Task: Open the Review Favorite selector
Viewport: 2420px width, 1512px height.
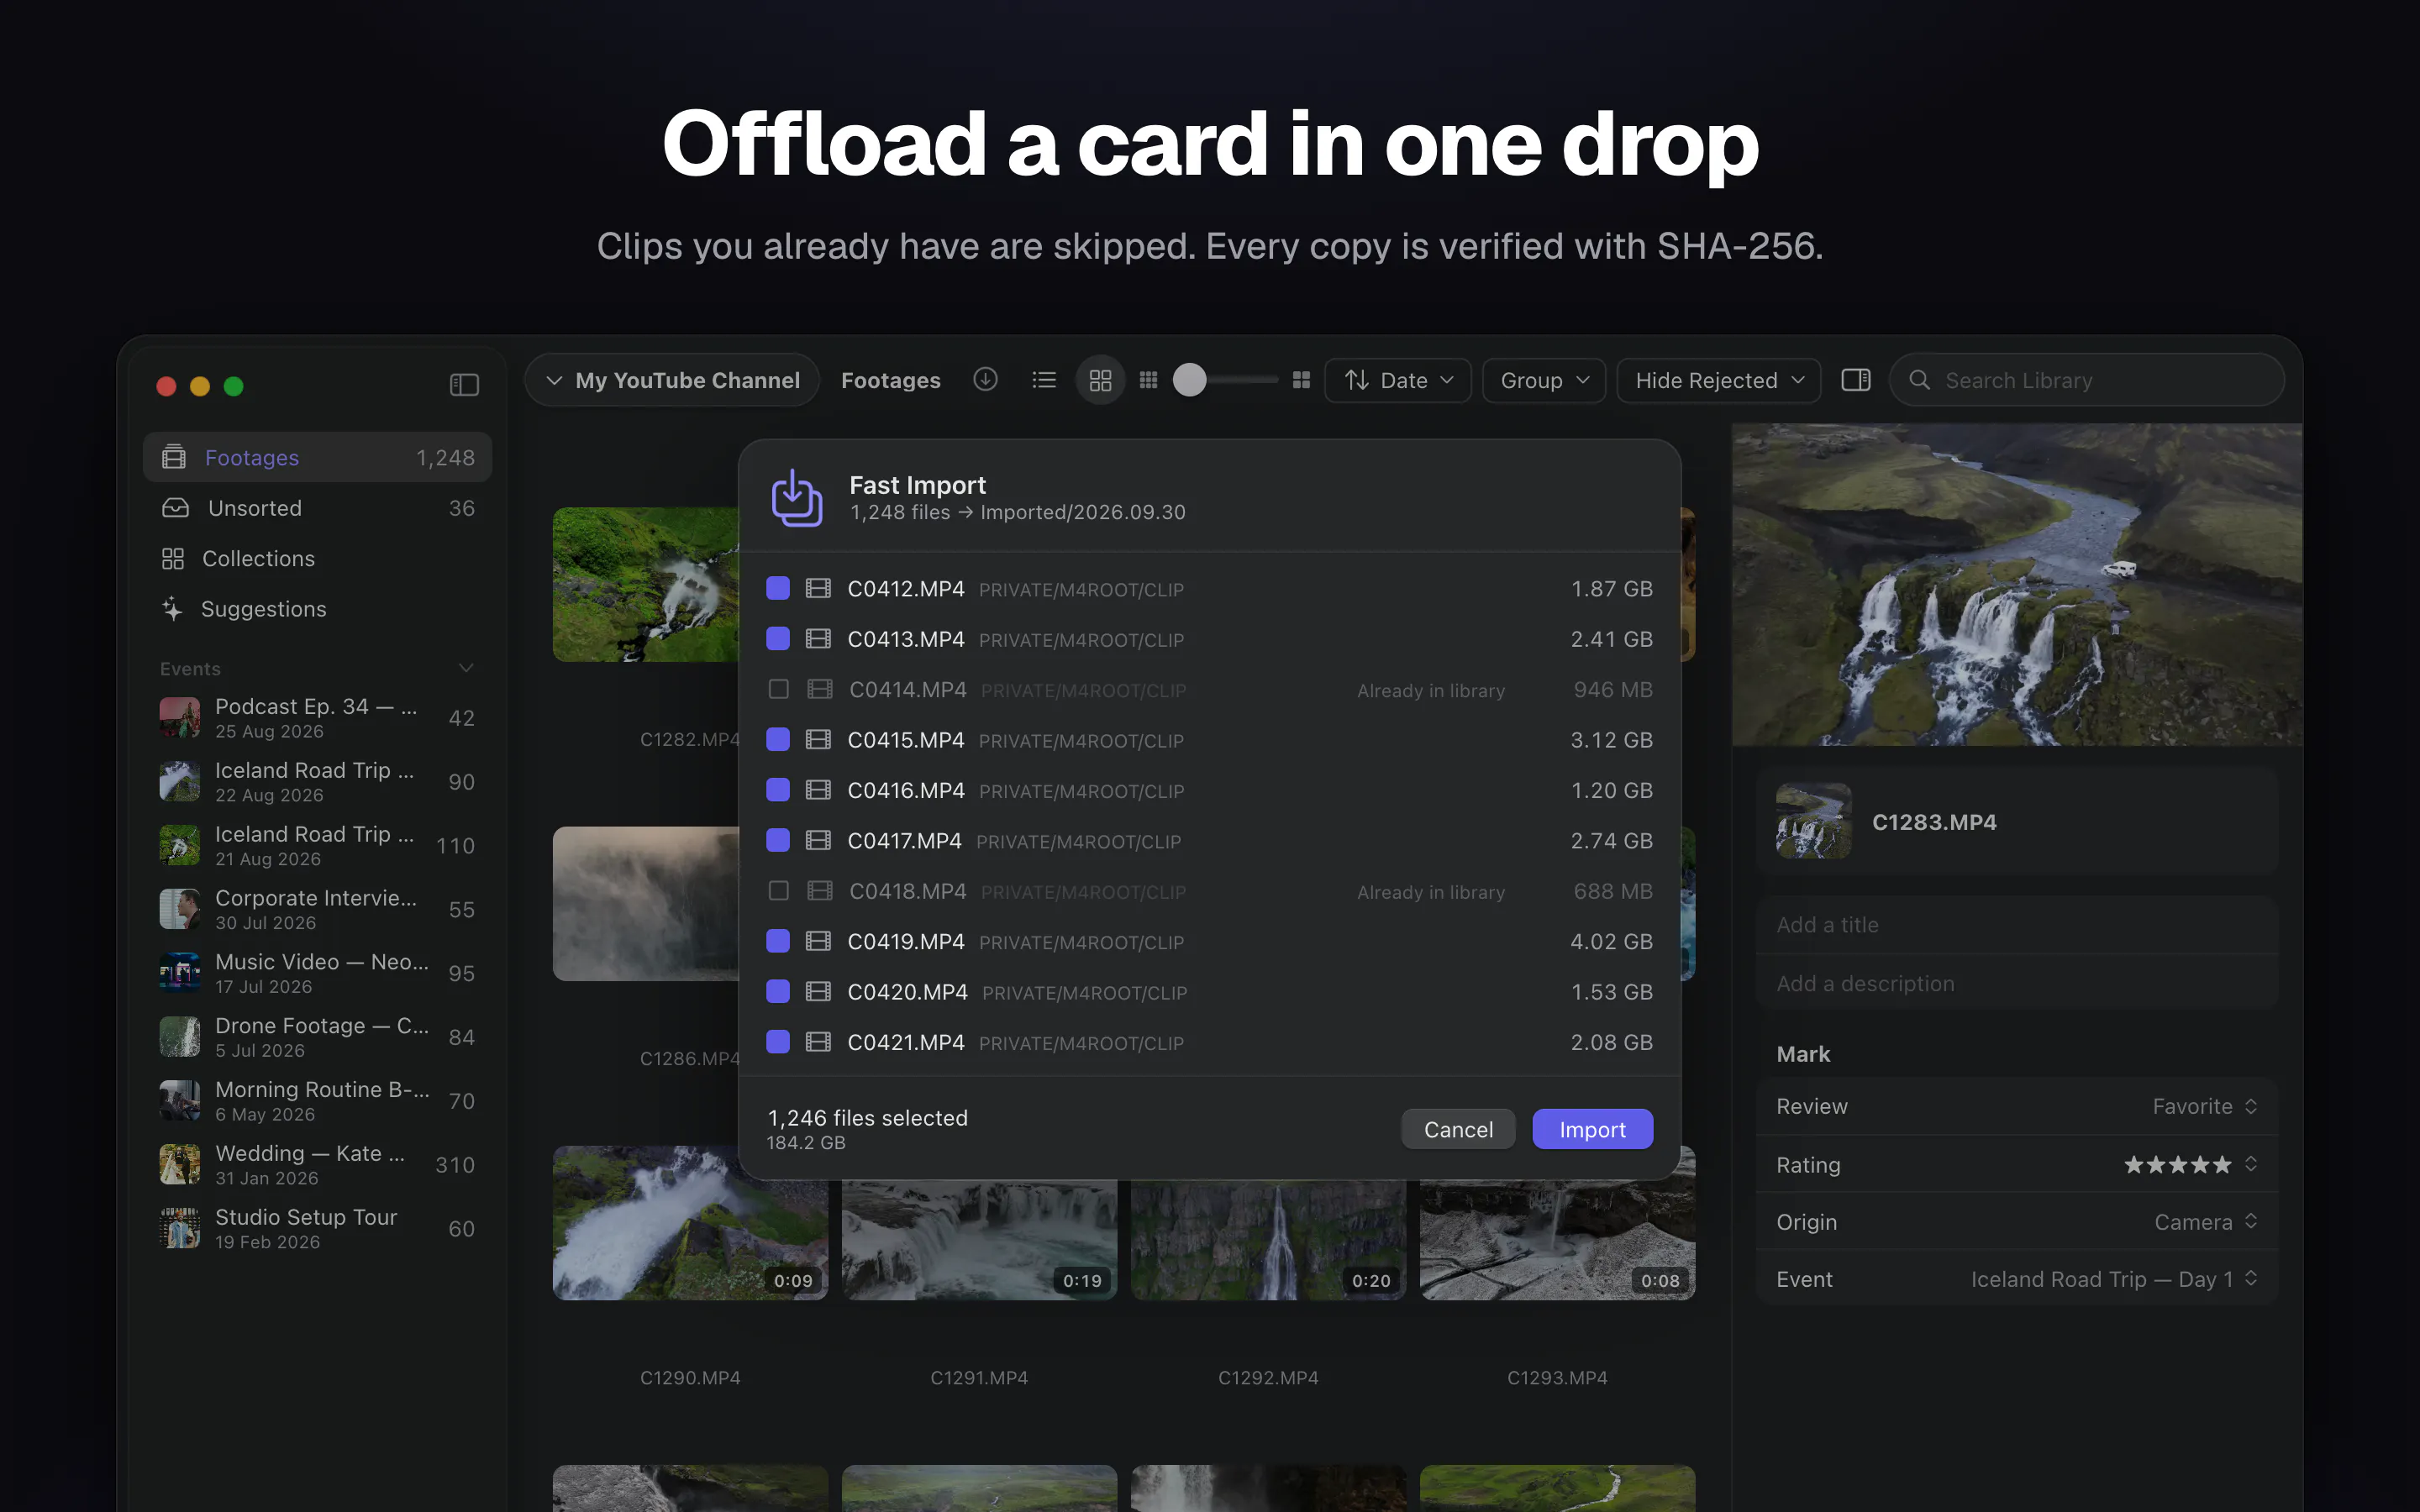Action: 2204,1106
